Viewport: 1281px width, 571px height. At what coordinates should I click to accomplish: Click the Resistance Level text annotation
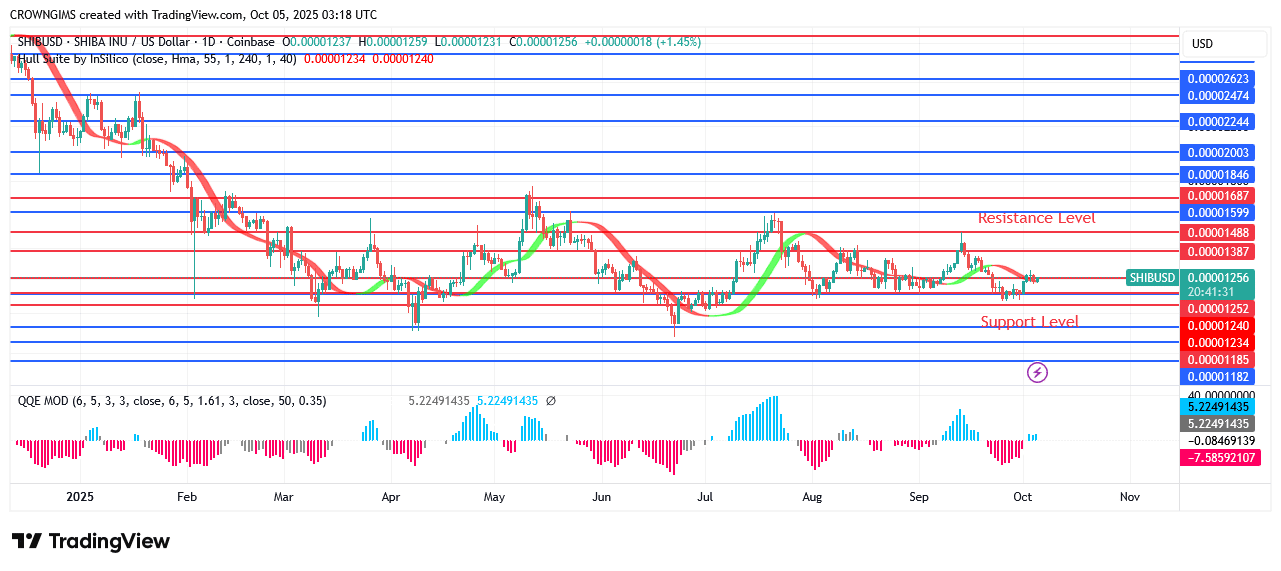[1036, 218]
